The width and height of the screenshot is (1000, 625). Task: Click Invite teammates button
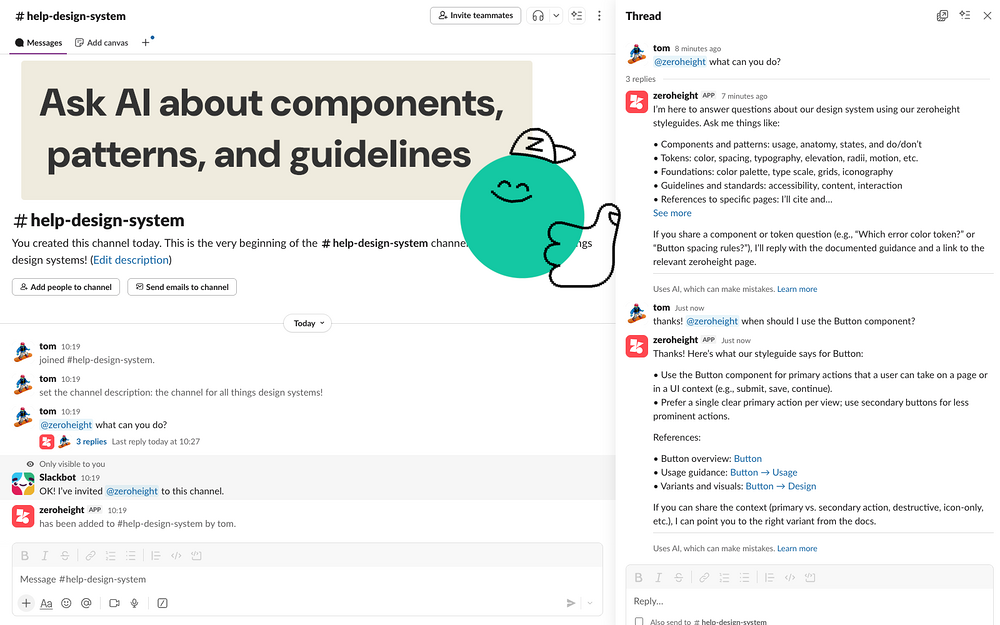(476, 15)
